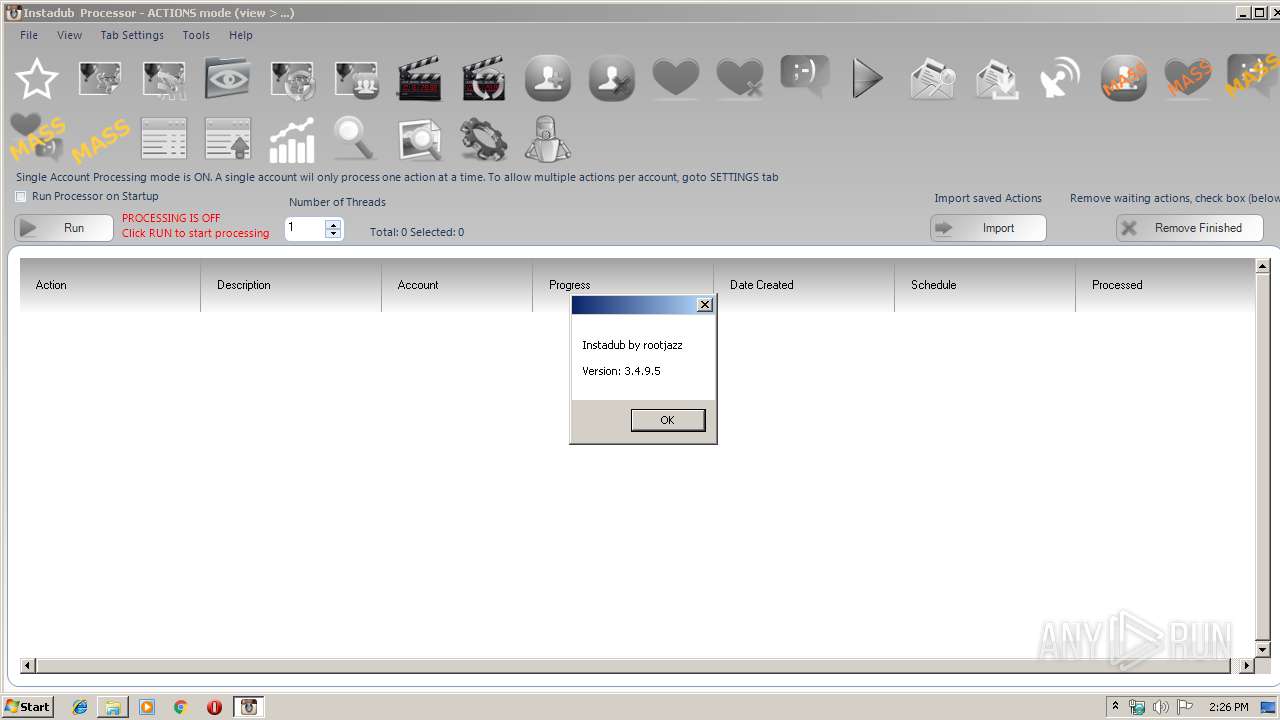The height and width of the screenshot is (720, 1280).
Task: Sort by the Action column header
Action: point(110,285)
